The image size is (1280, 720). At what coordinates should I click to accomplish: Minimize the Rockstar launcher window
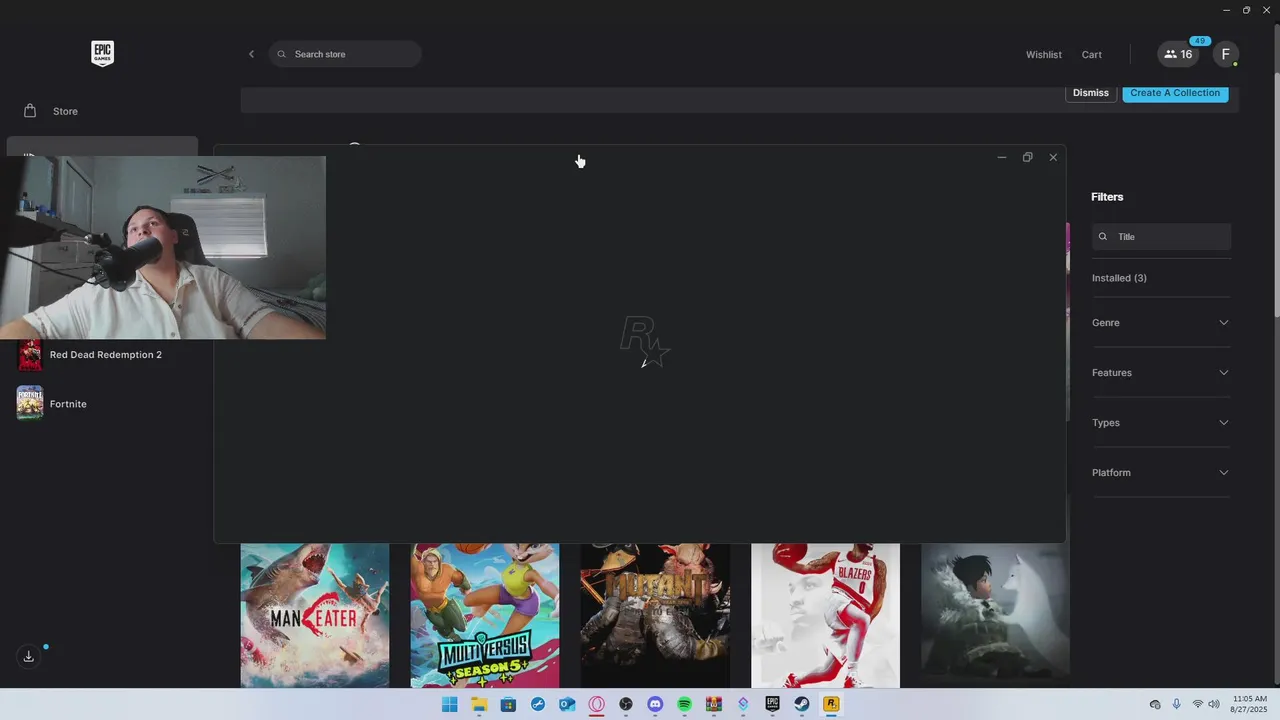click(x=1002, y=157)
